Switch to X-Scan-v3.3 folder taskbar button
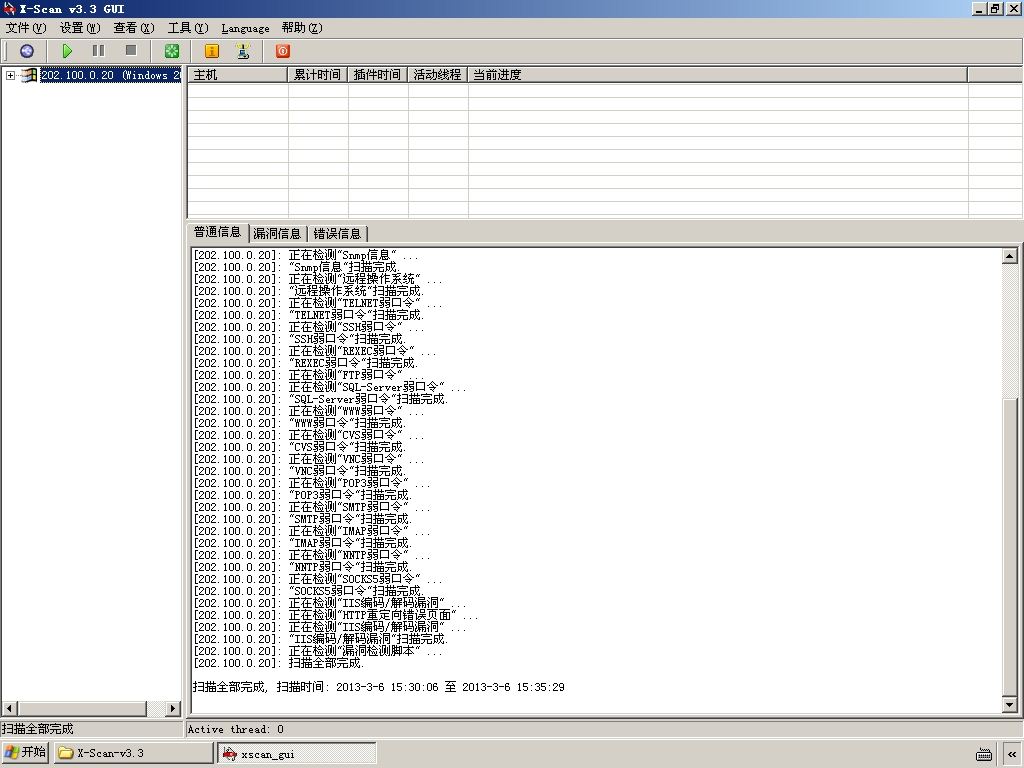Image resolution: width=1024 pixels, height=768 pixels. click(133, 753)
